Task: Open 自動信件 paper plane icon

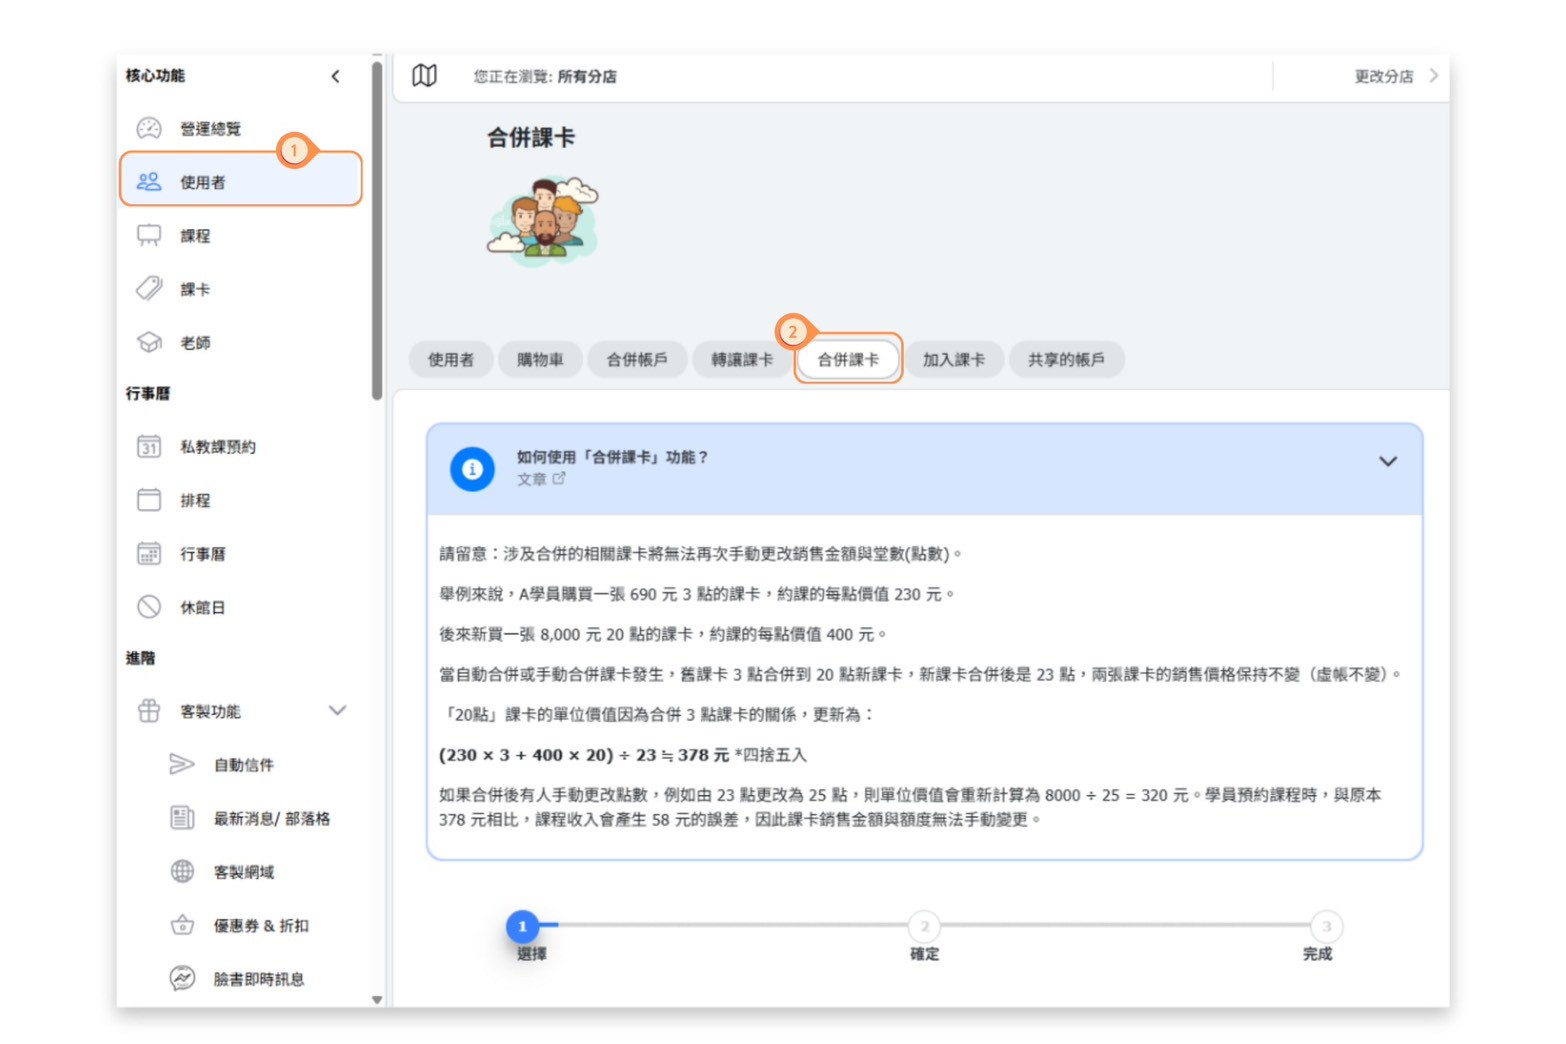Action: [181, 765]
